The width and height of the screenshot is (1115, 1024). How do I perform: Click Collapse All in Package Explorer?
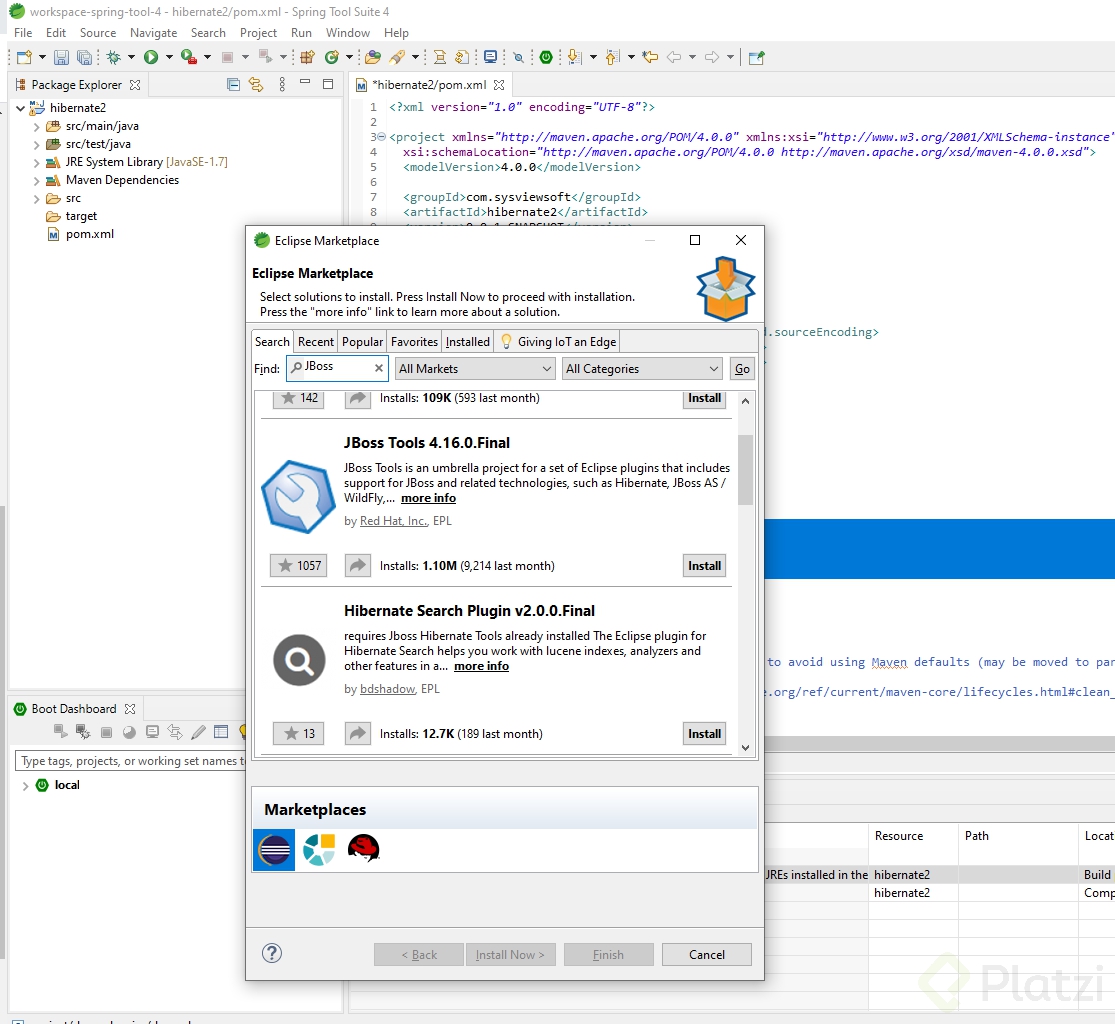tap(233, 85)
